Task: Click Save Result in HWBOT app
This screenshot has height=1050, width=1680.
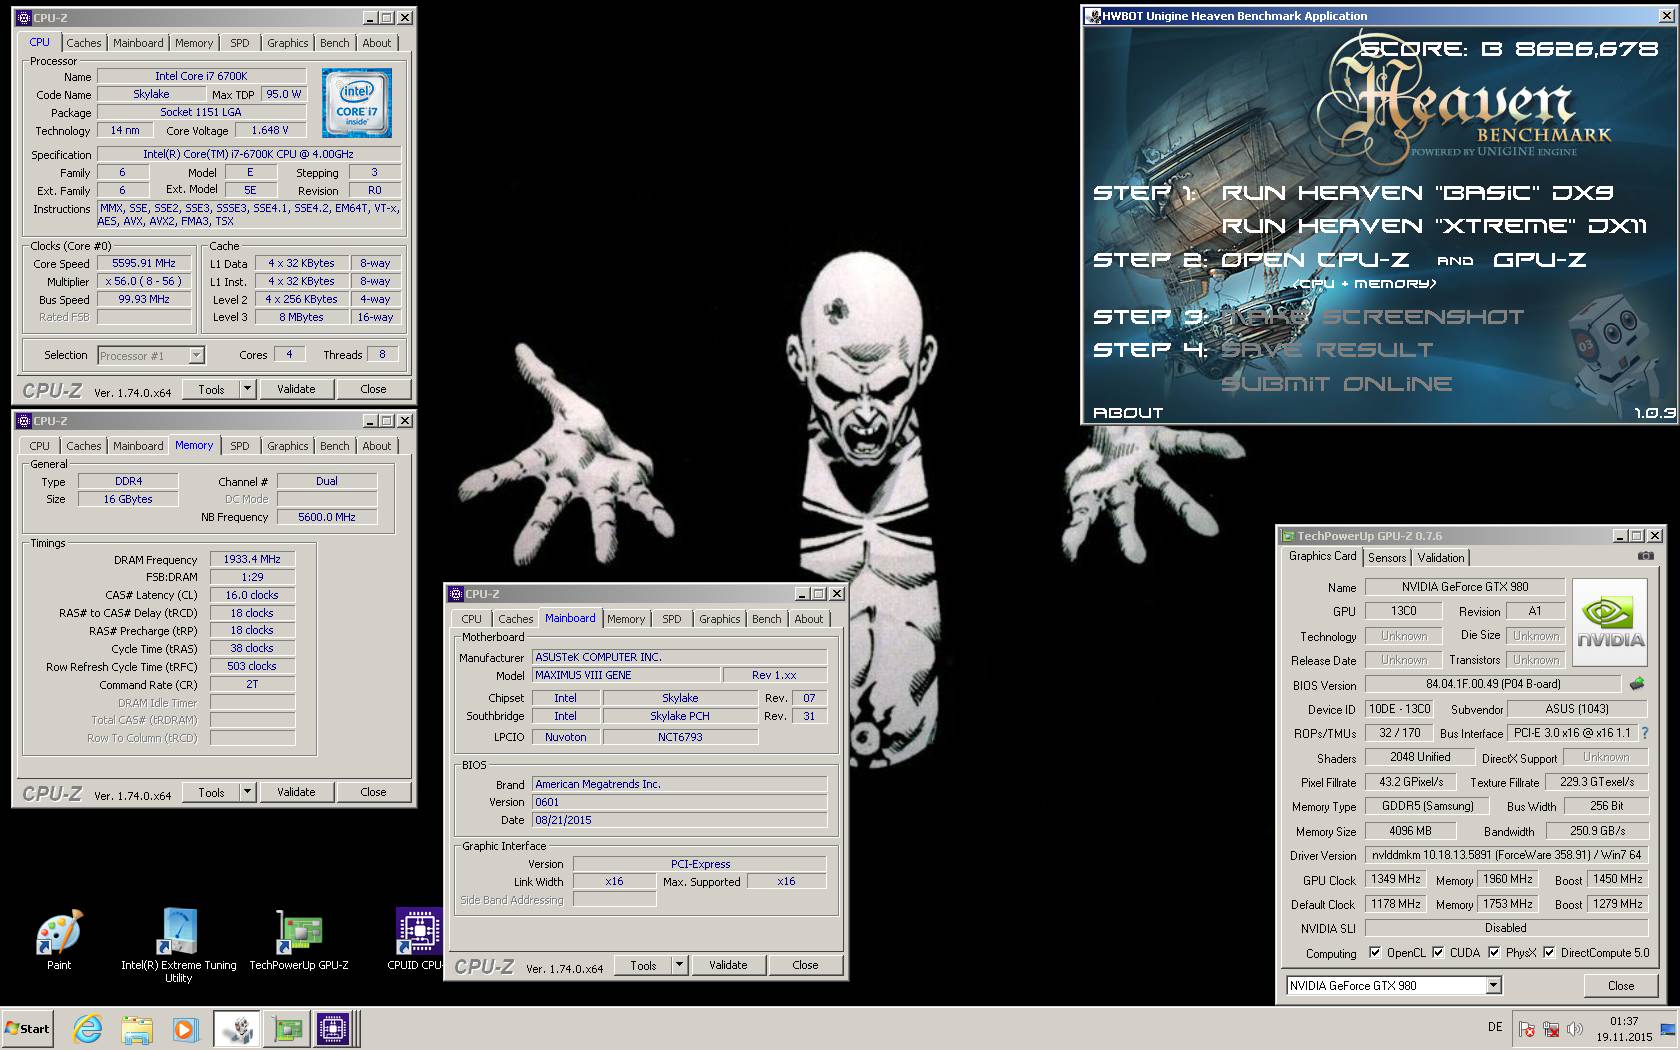Action: [x=1327, y=350]
